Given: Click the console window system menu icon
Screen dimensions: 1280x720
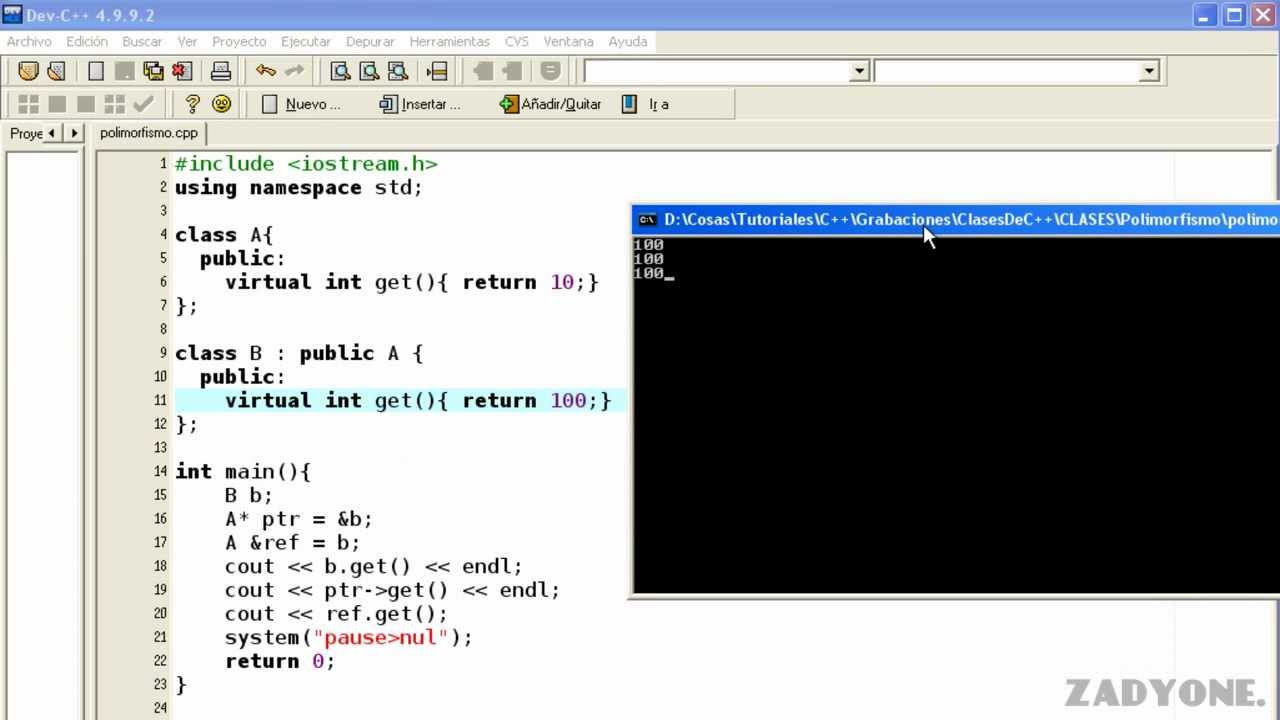Looking at the screenshot, I should pos(647,220).
